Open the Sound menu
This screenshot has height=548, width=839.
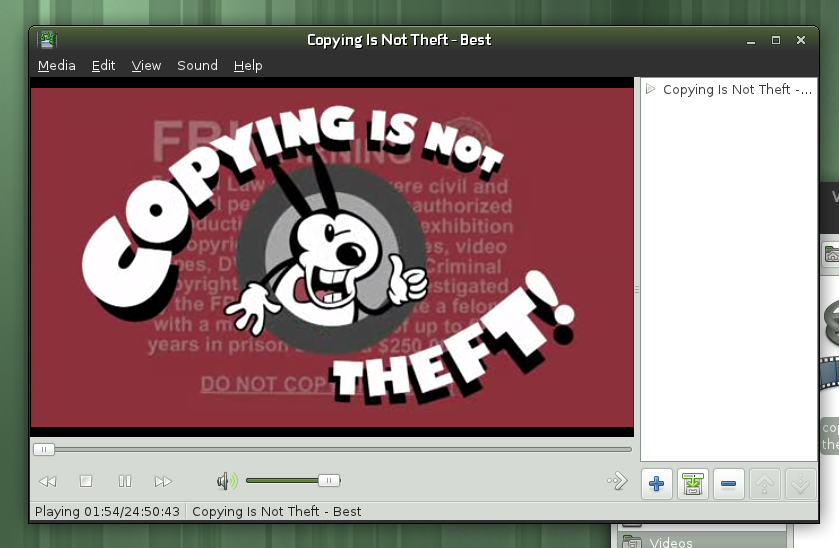click(x=197, y=65)
